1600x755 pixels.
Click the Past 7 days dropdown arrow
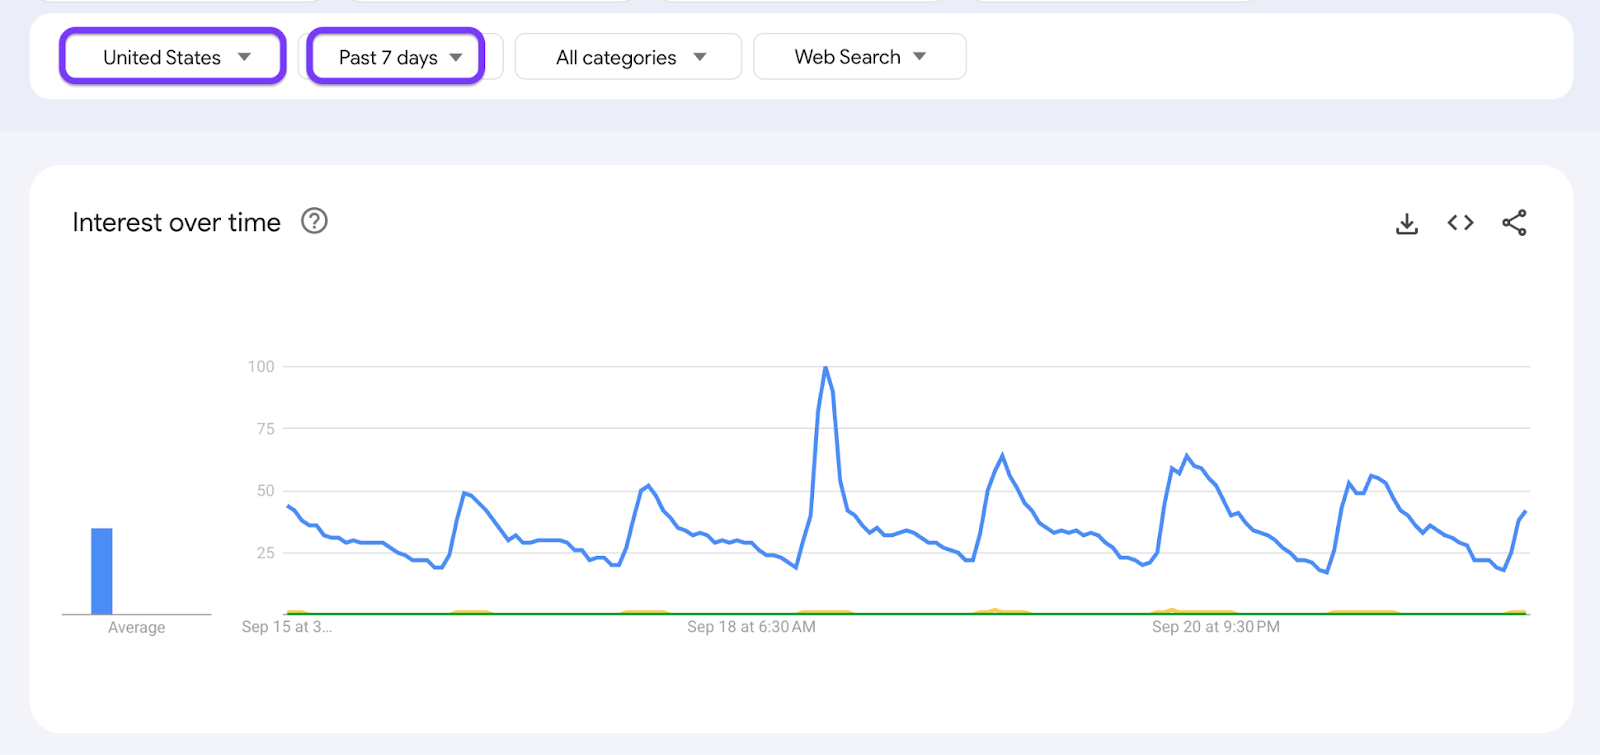(x=456, y=57)
